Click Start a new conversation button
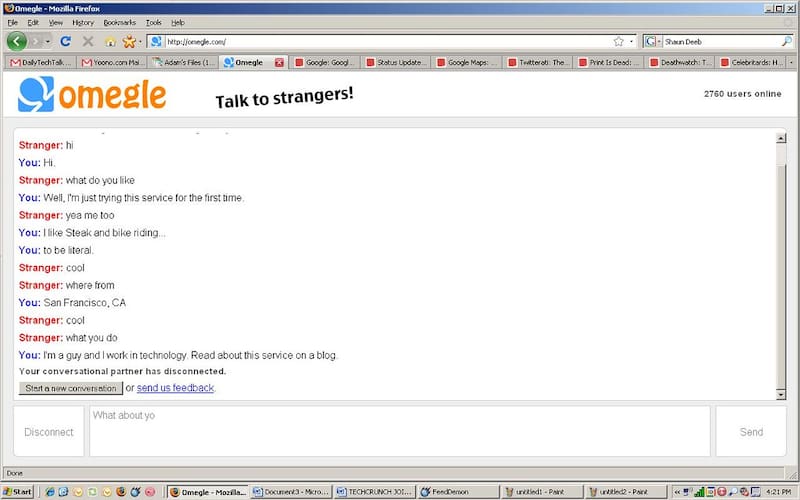This screenshot has width=800, height=500. [x=70, y=388]
